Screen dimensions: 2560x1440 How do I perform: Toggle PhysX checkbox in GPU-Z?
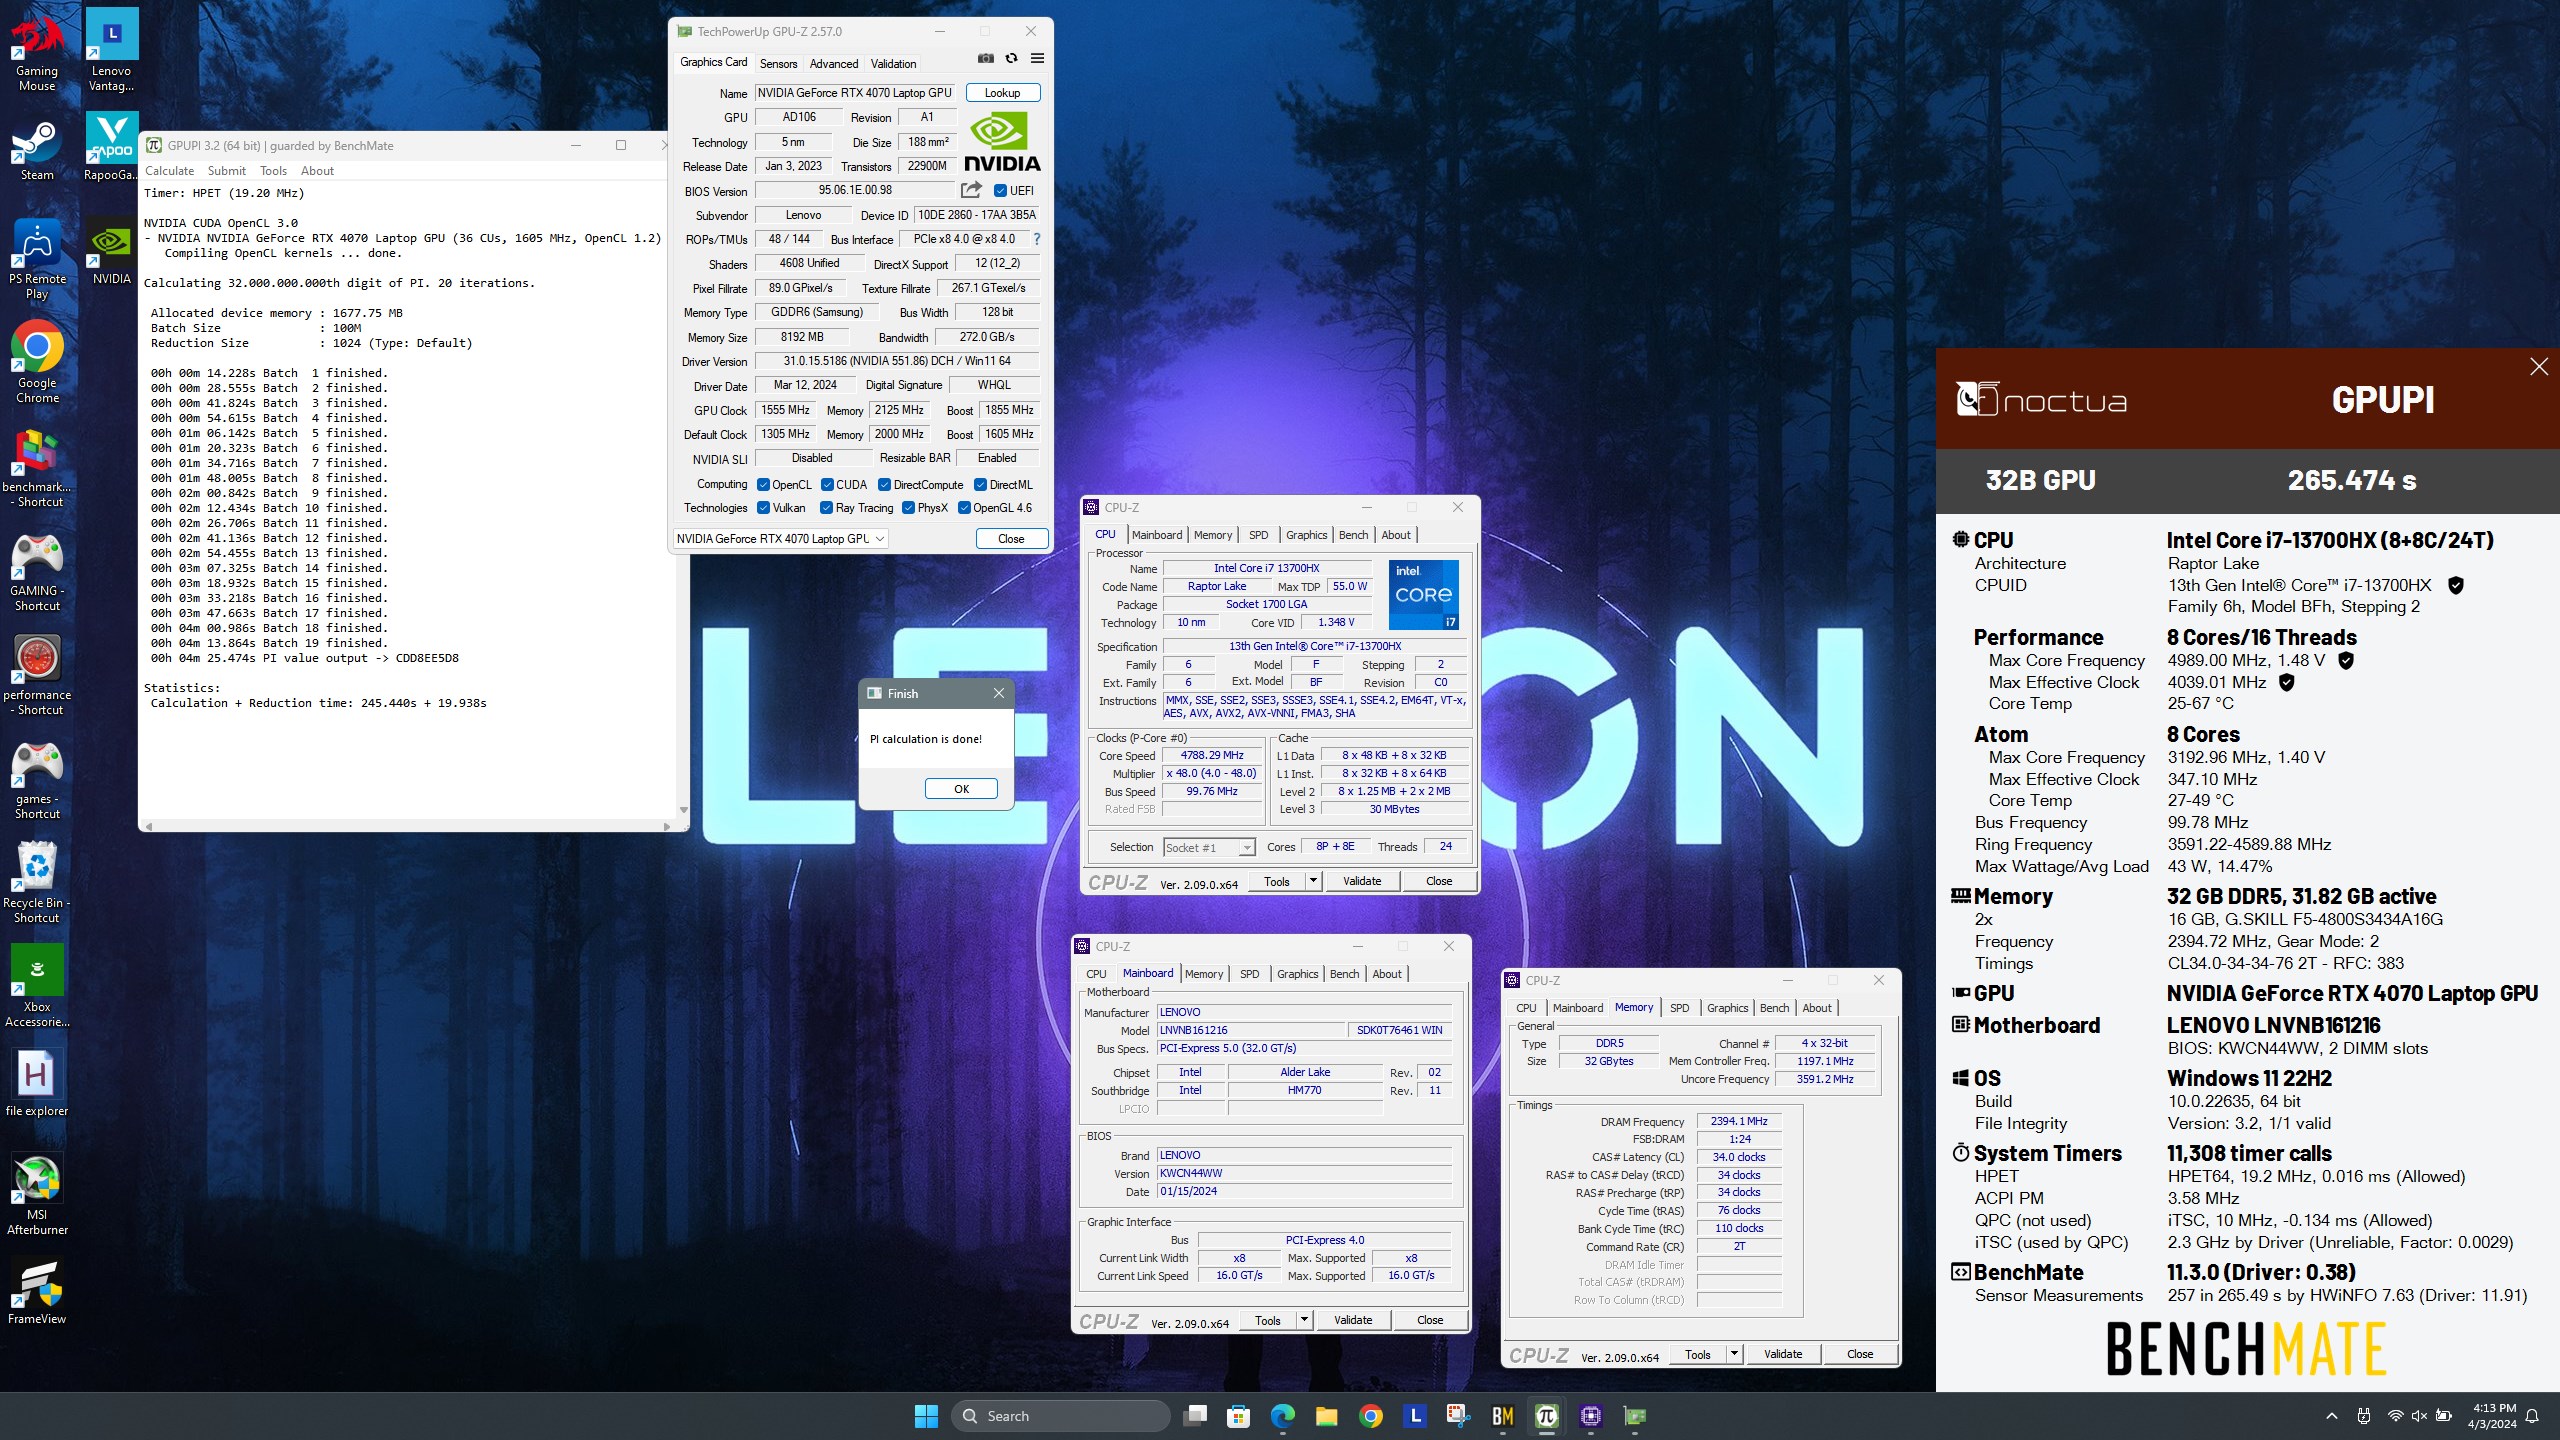[908, 508]
